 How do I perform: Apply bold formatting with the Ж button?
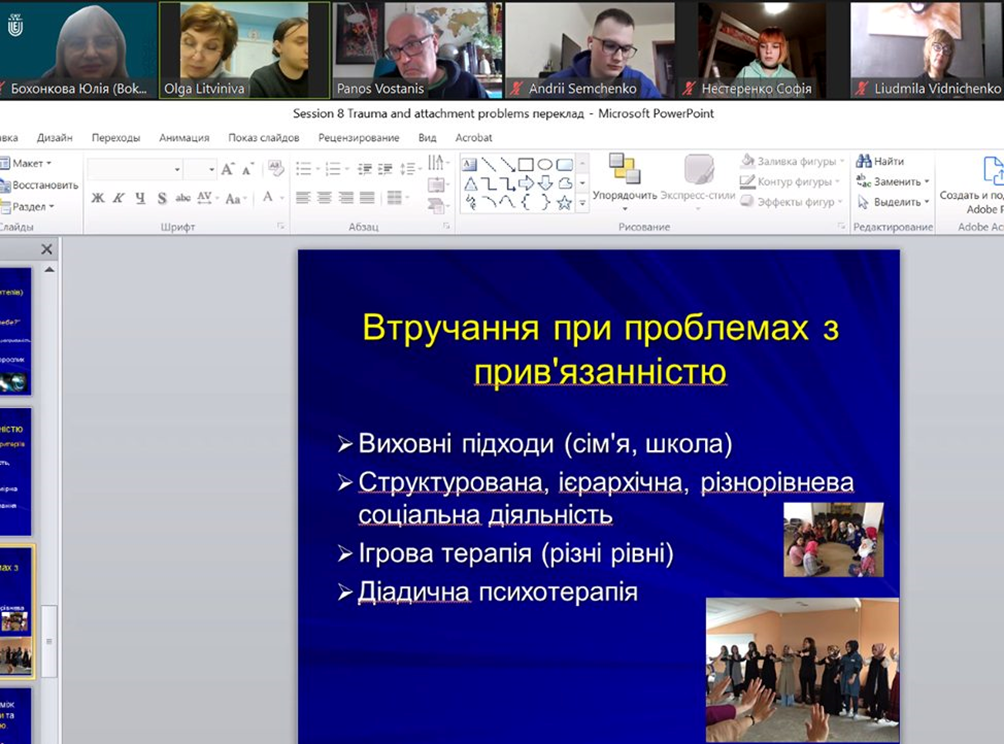(x=97, y=198)
